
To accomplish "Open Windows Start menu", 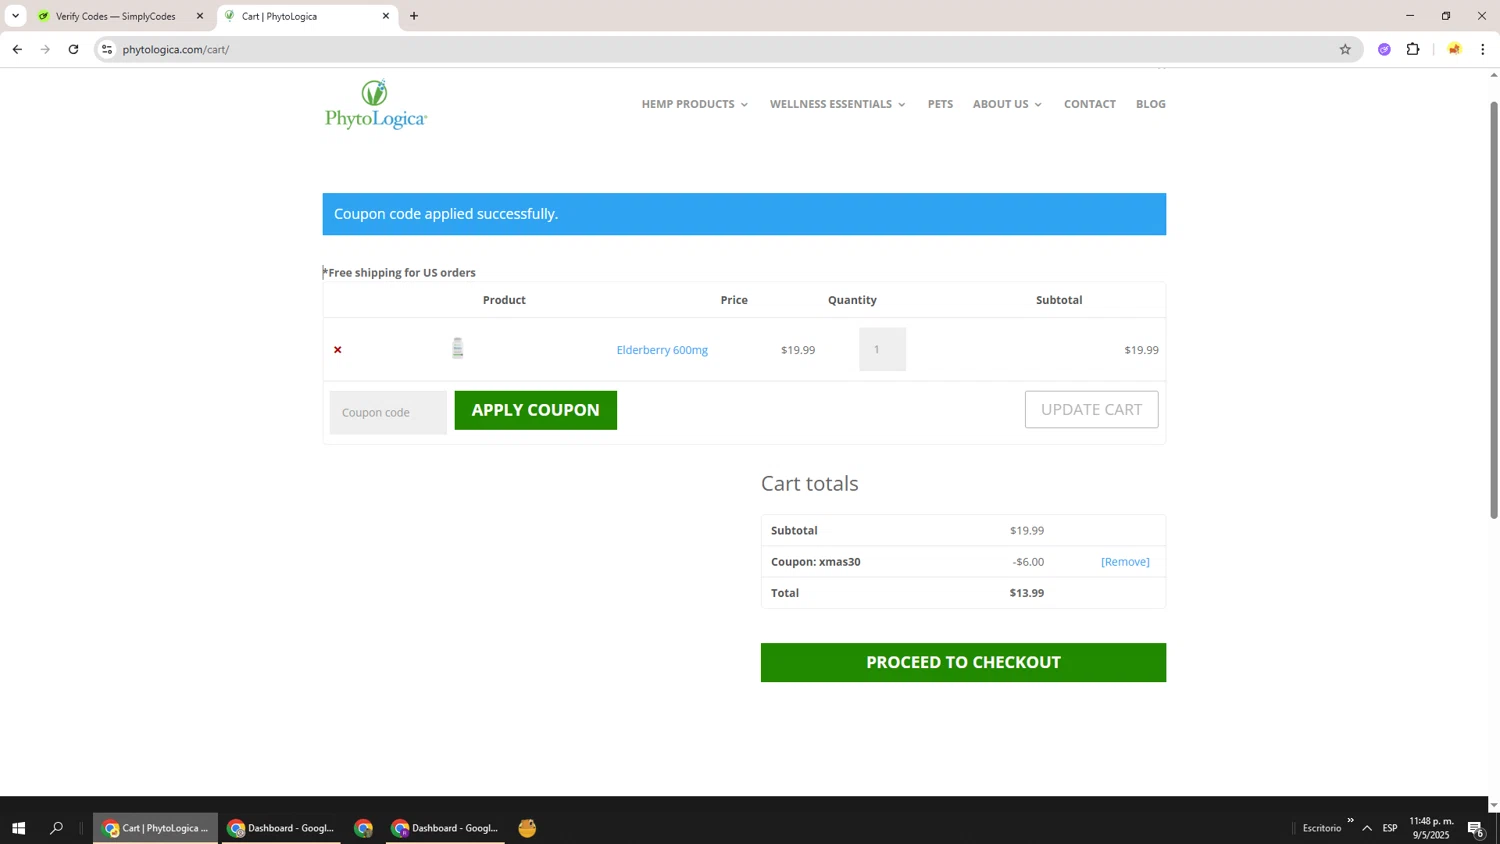I will pyautogui.click(x=18, y=828).
